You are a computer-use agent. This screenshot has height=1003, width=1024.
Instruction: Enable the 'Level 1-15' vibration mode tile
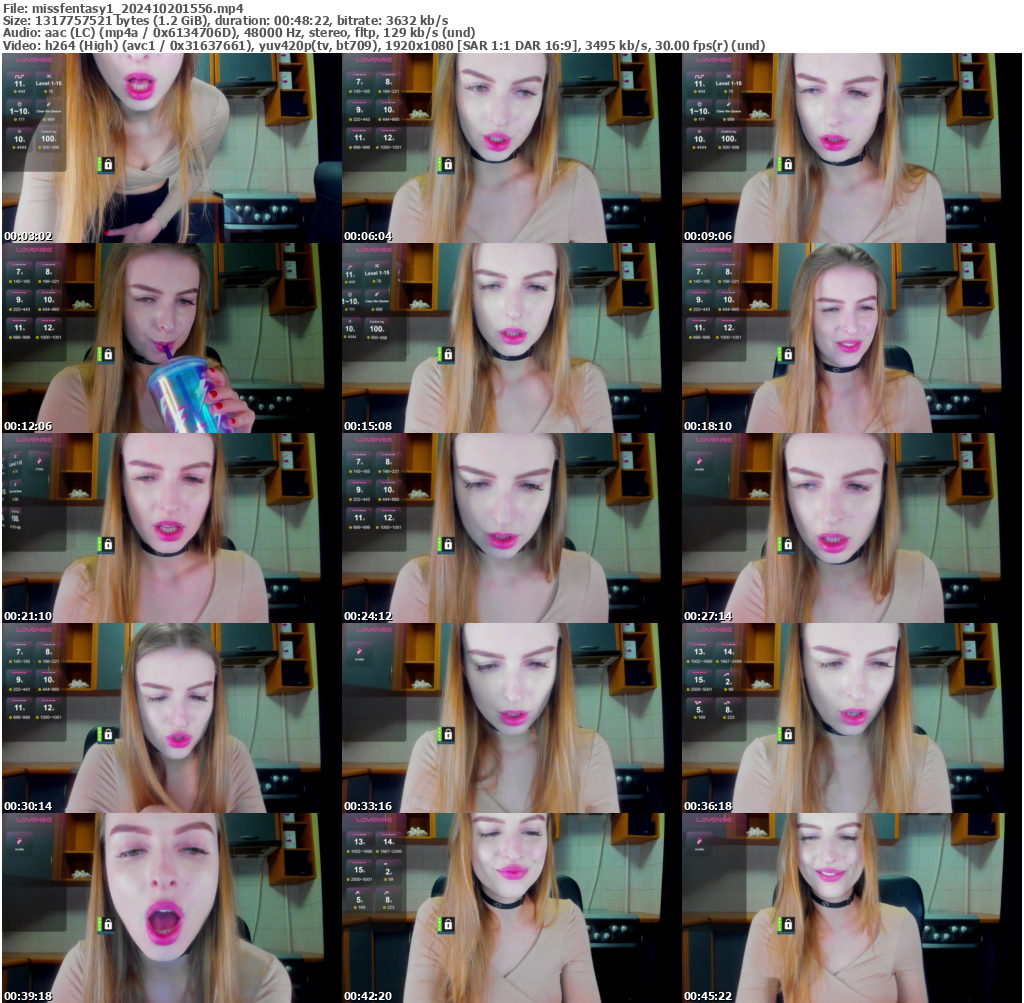tap(48, 83)
